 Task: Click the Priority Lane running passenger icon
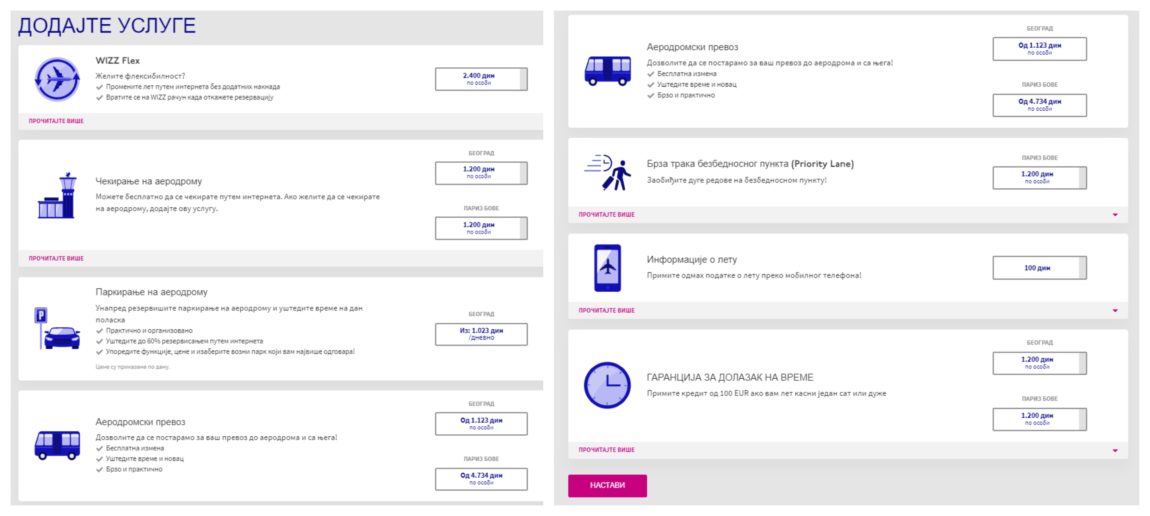[607, 173]
